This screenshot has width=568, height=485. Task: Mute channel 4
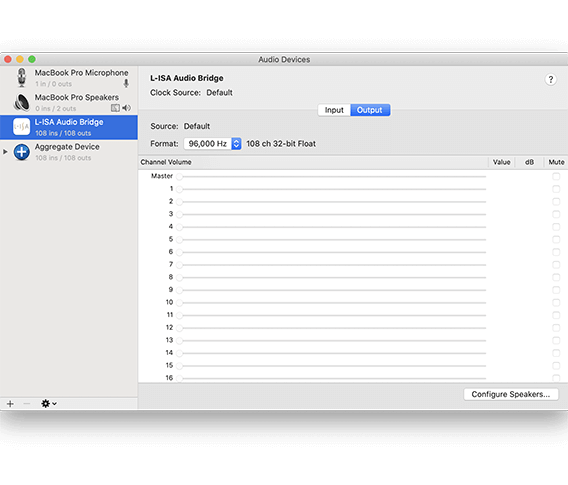pos(556,227)
